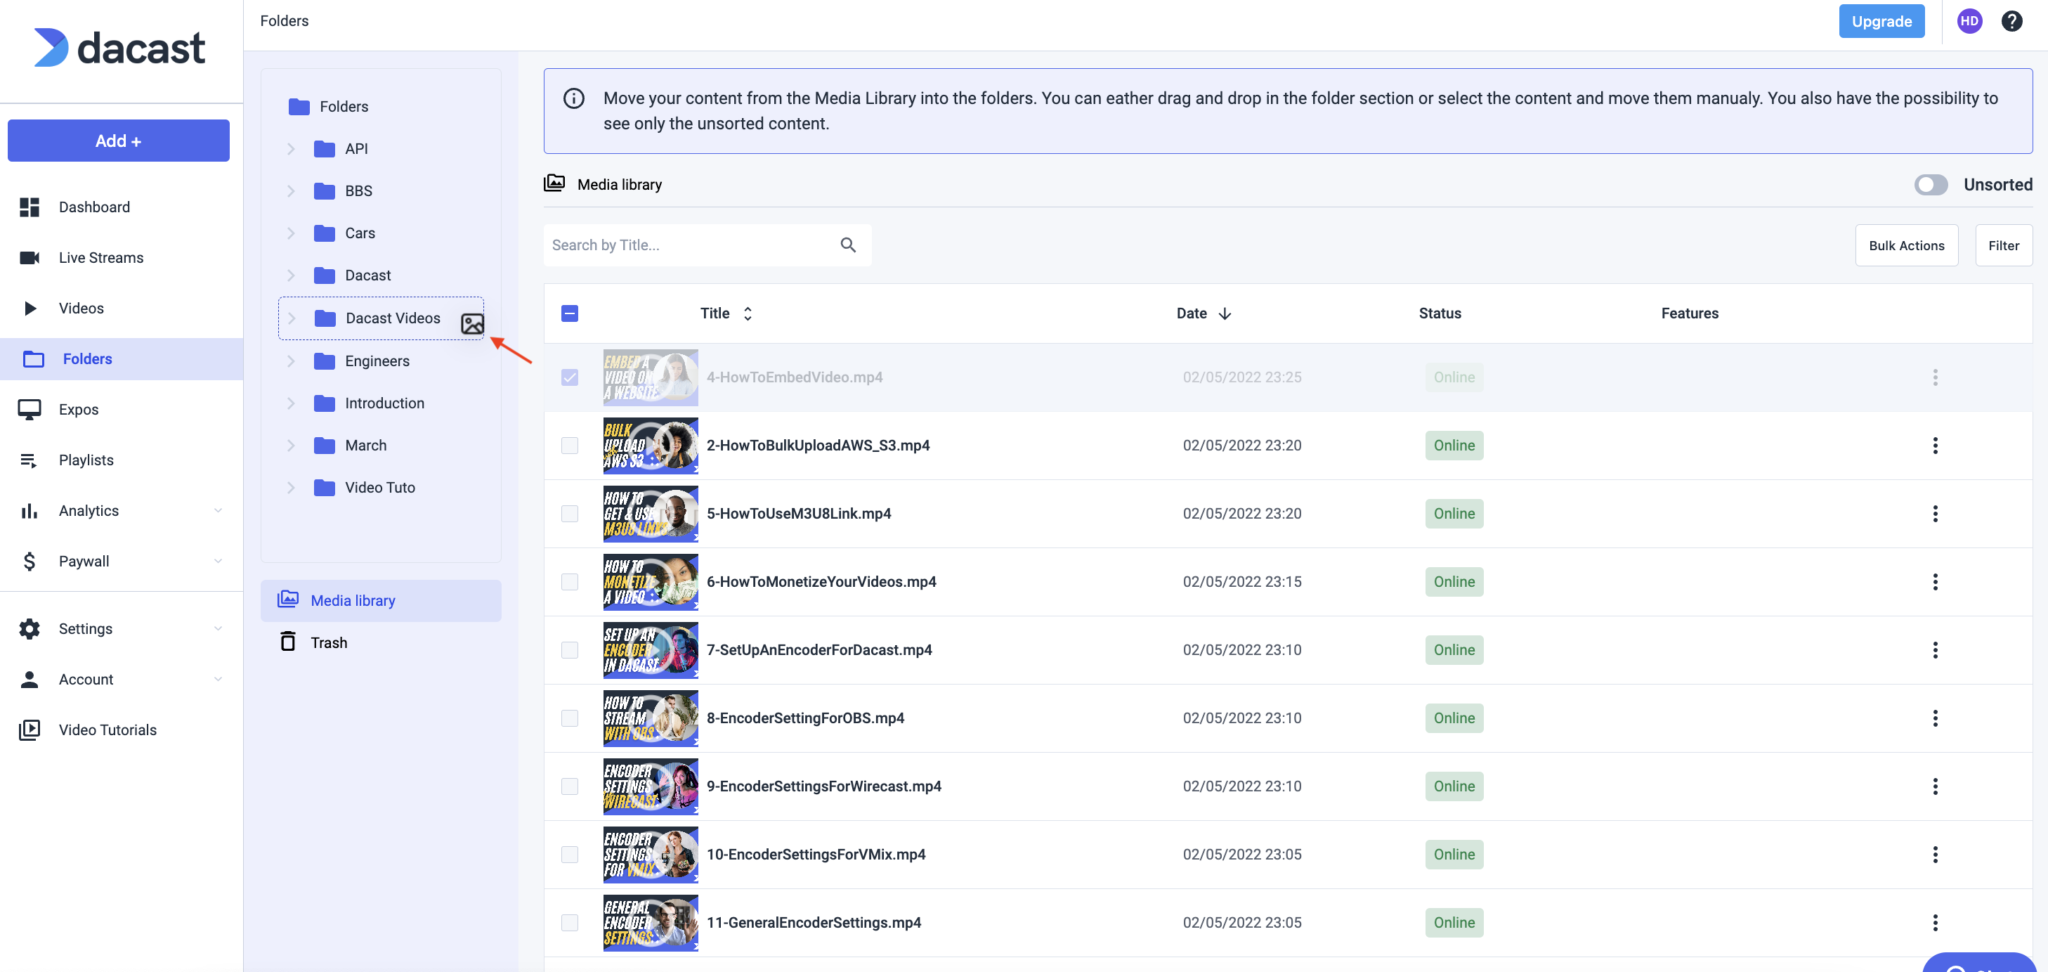Open the Playlists section
Image resolution: width=2048 pixels, height=972 pixels.
(x=121, y=460)
